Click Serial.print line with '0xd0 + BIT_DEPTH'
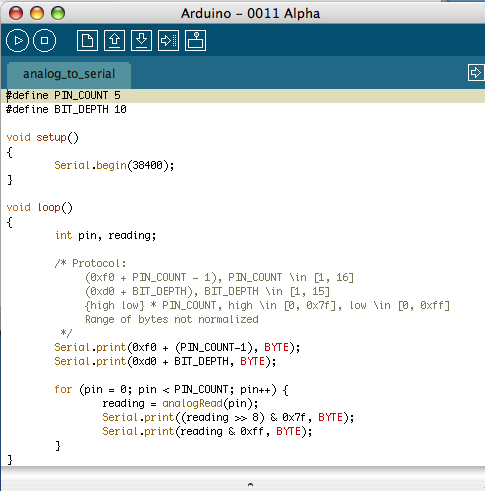This screenshot has width=485, height=491. tap(165, 361)
